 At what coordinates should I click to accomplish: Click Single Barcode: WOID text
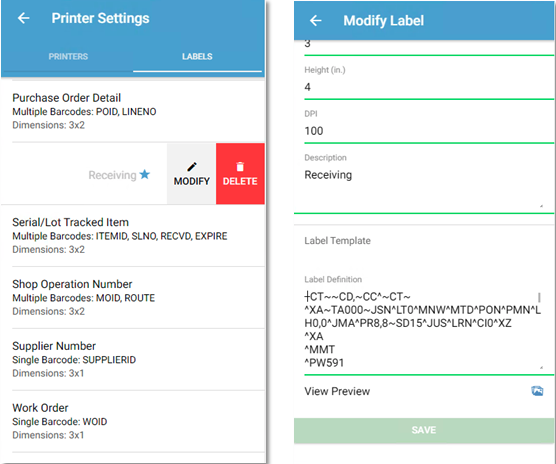[60, 422]
